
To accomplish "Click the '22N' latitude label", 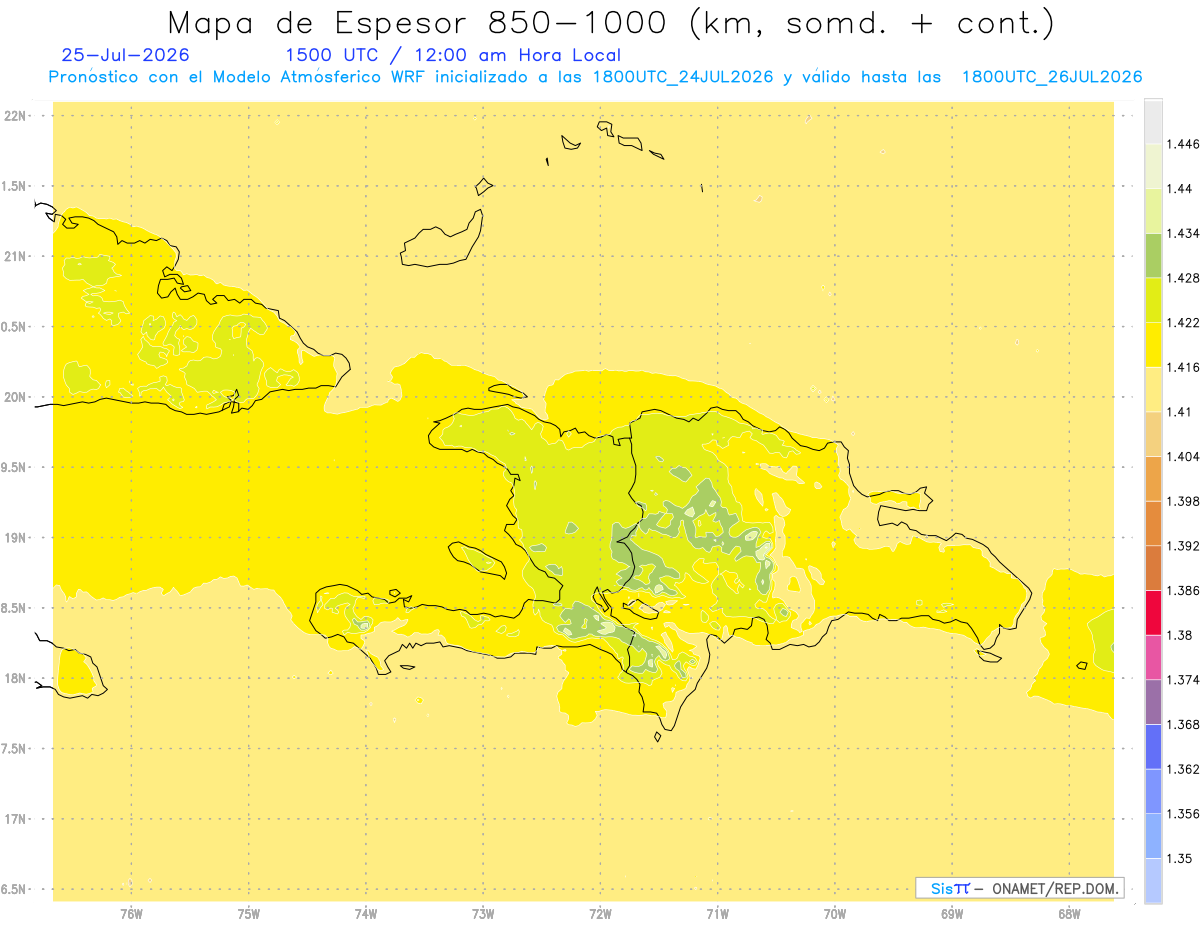I will (x=16, y=116).
